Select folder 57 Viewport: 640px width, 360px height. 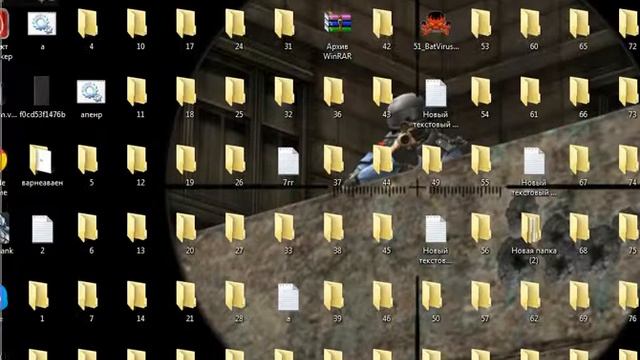481,296
